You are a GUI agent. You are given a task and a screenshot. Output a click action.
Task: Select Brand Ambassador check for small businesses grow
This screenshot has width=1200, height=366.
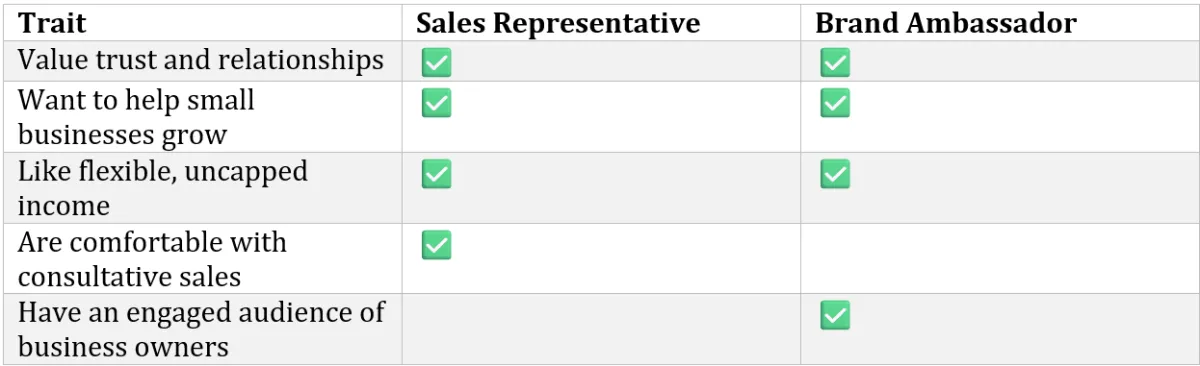coord(835,103)
